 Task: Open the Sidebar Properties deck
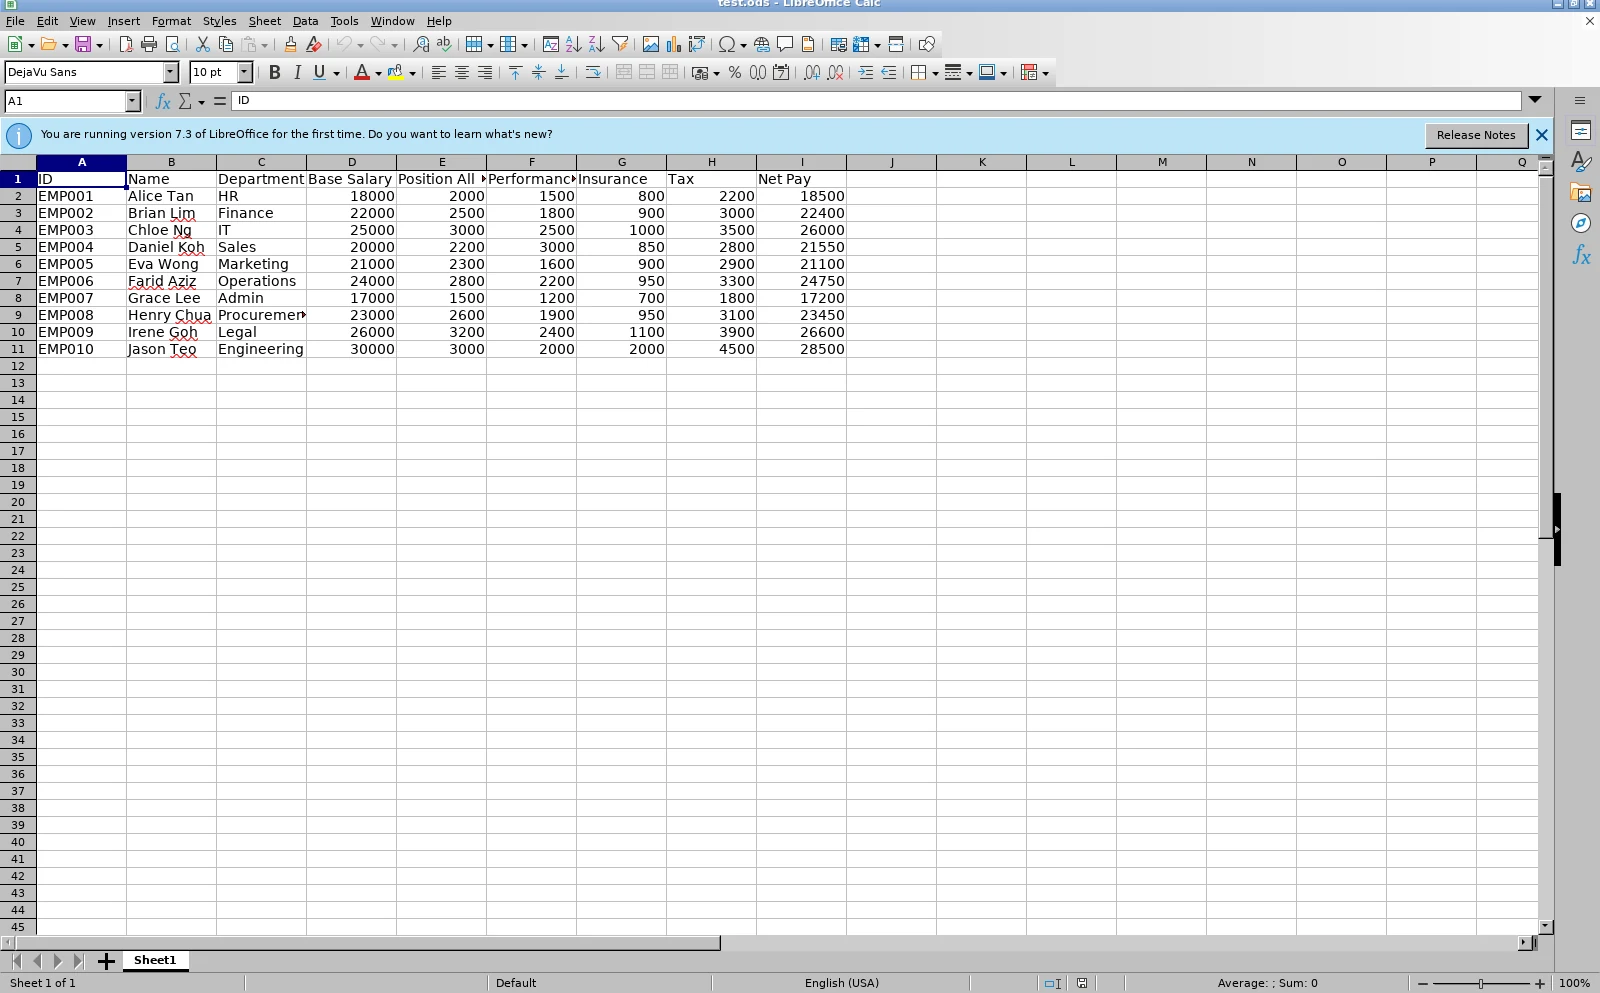tap(1581, 131)
